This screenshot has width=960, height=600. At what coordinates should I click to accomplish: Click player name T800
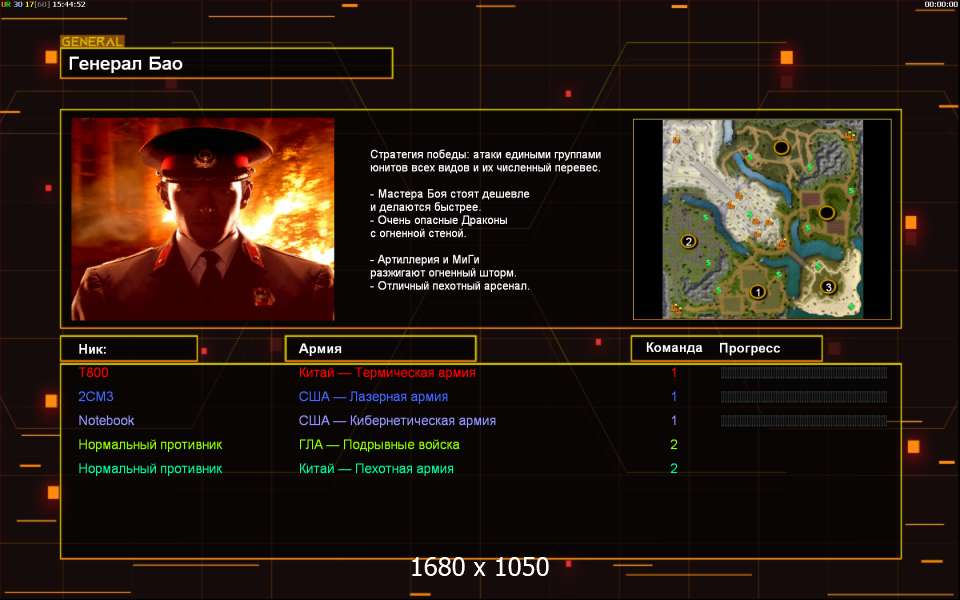click(x=93, y=372)
